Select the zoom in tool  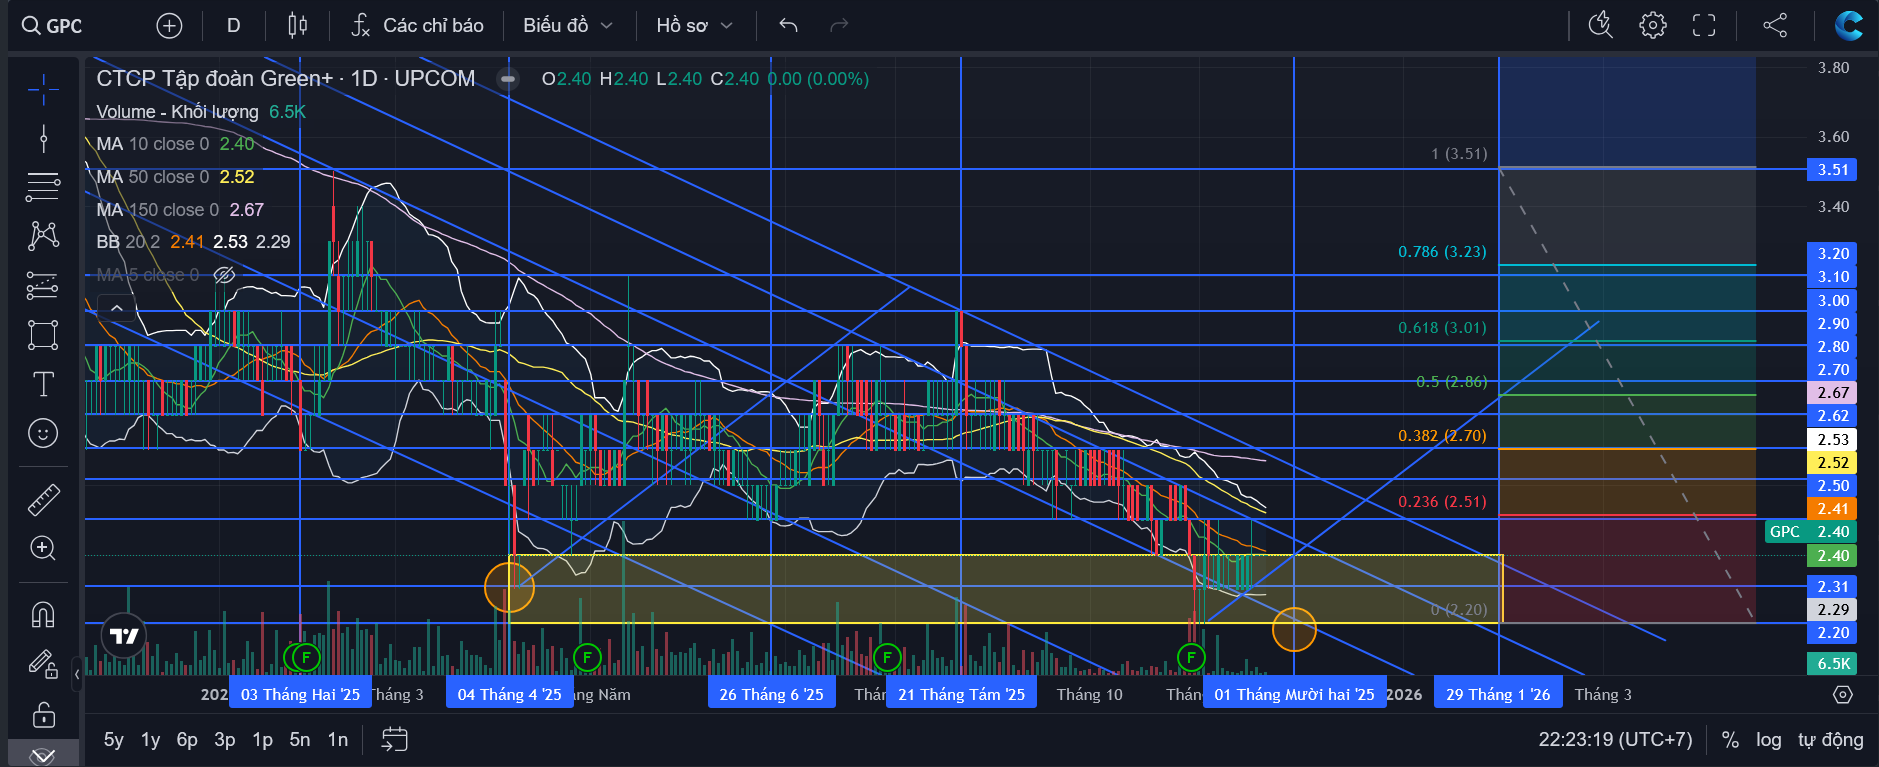43,548
